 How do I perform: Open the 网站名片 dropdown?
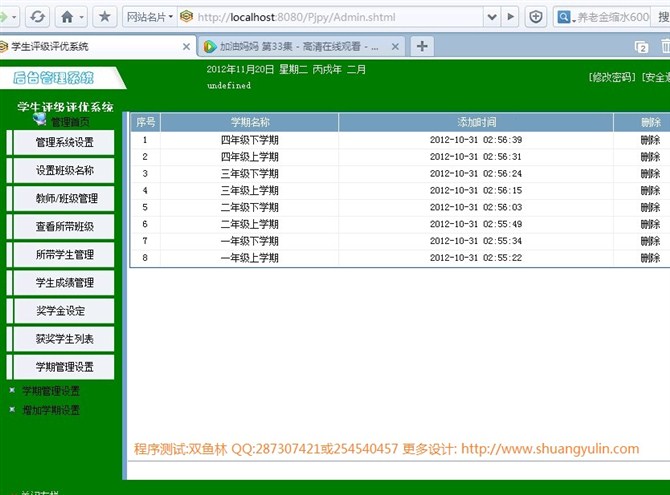[x=150, y=17]
